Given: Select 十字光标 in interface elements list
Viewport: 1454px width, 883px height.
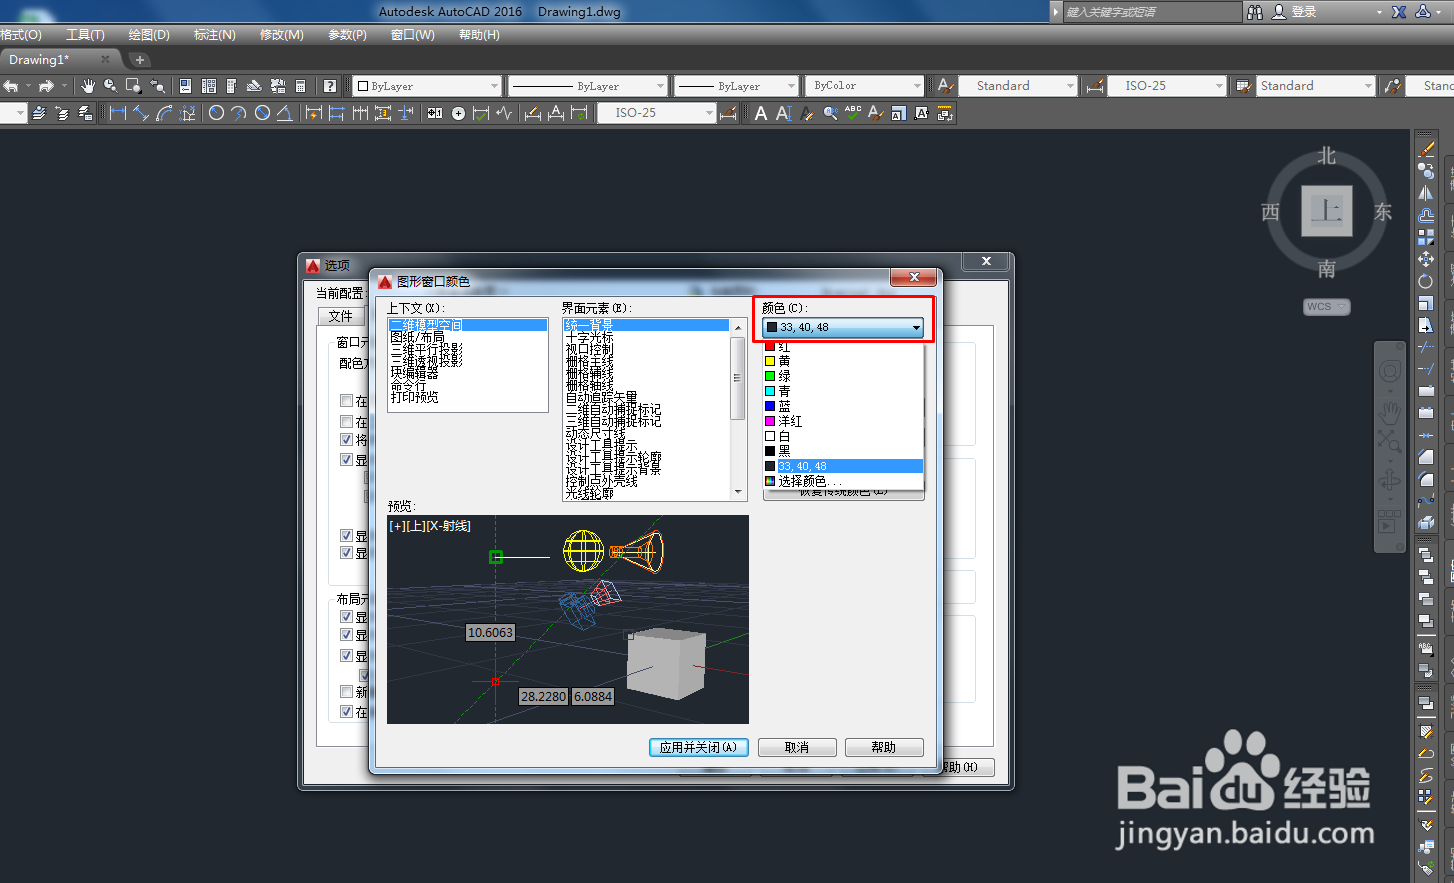Looking at the screenshot, I should (589, 338).
